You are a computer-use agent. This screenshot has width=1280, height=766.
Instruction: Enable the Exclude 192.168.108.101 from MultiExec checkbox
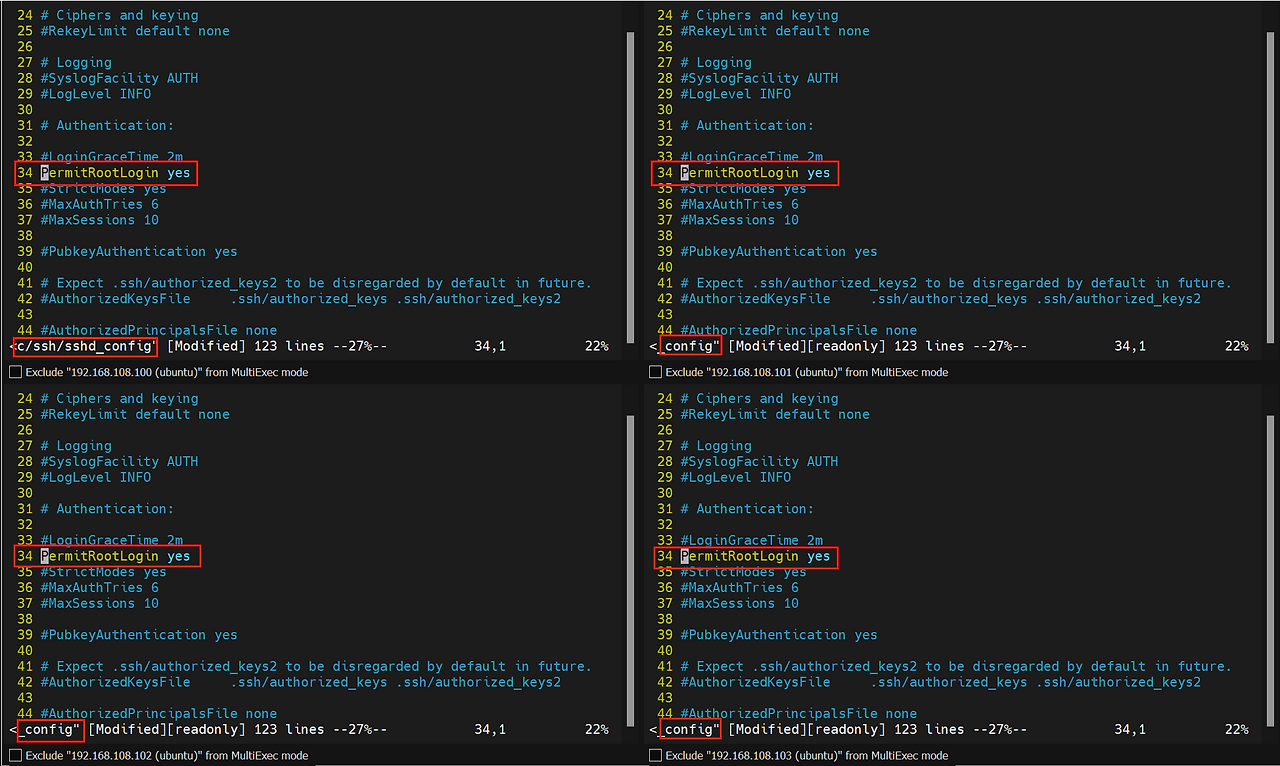[655, 372]
